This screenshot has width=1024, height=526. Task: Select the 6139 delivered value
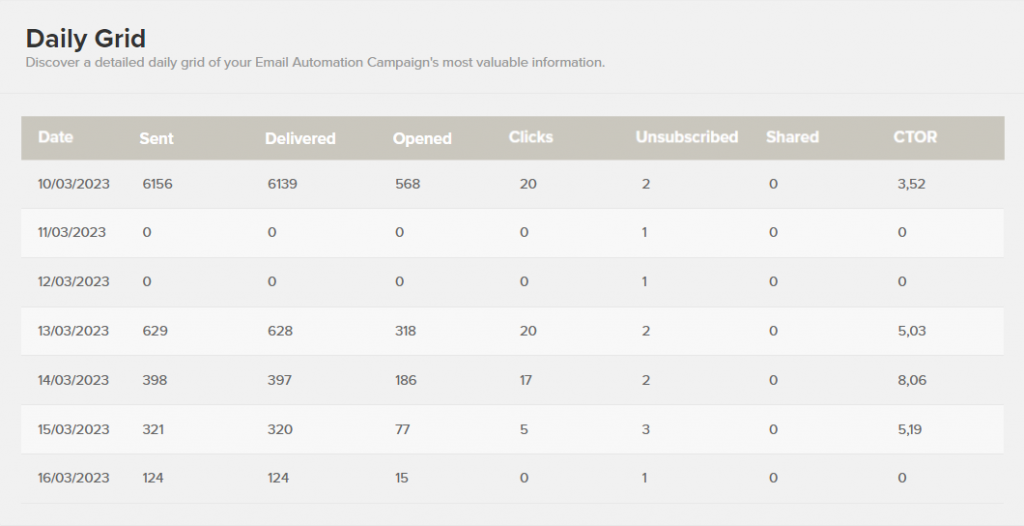click(282, 184)
